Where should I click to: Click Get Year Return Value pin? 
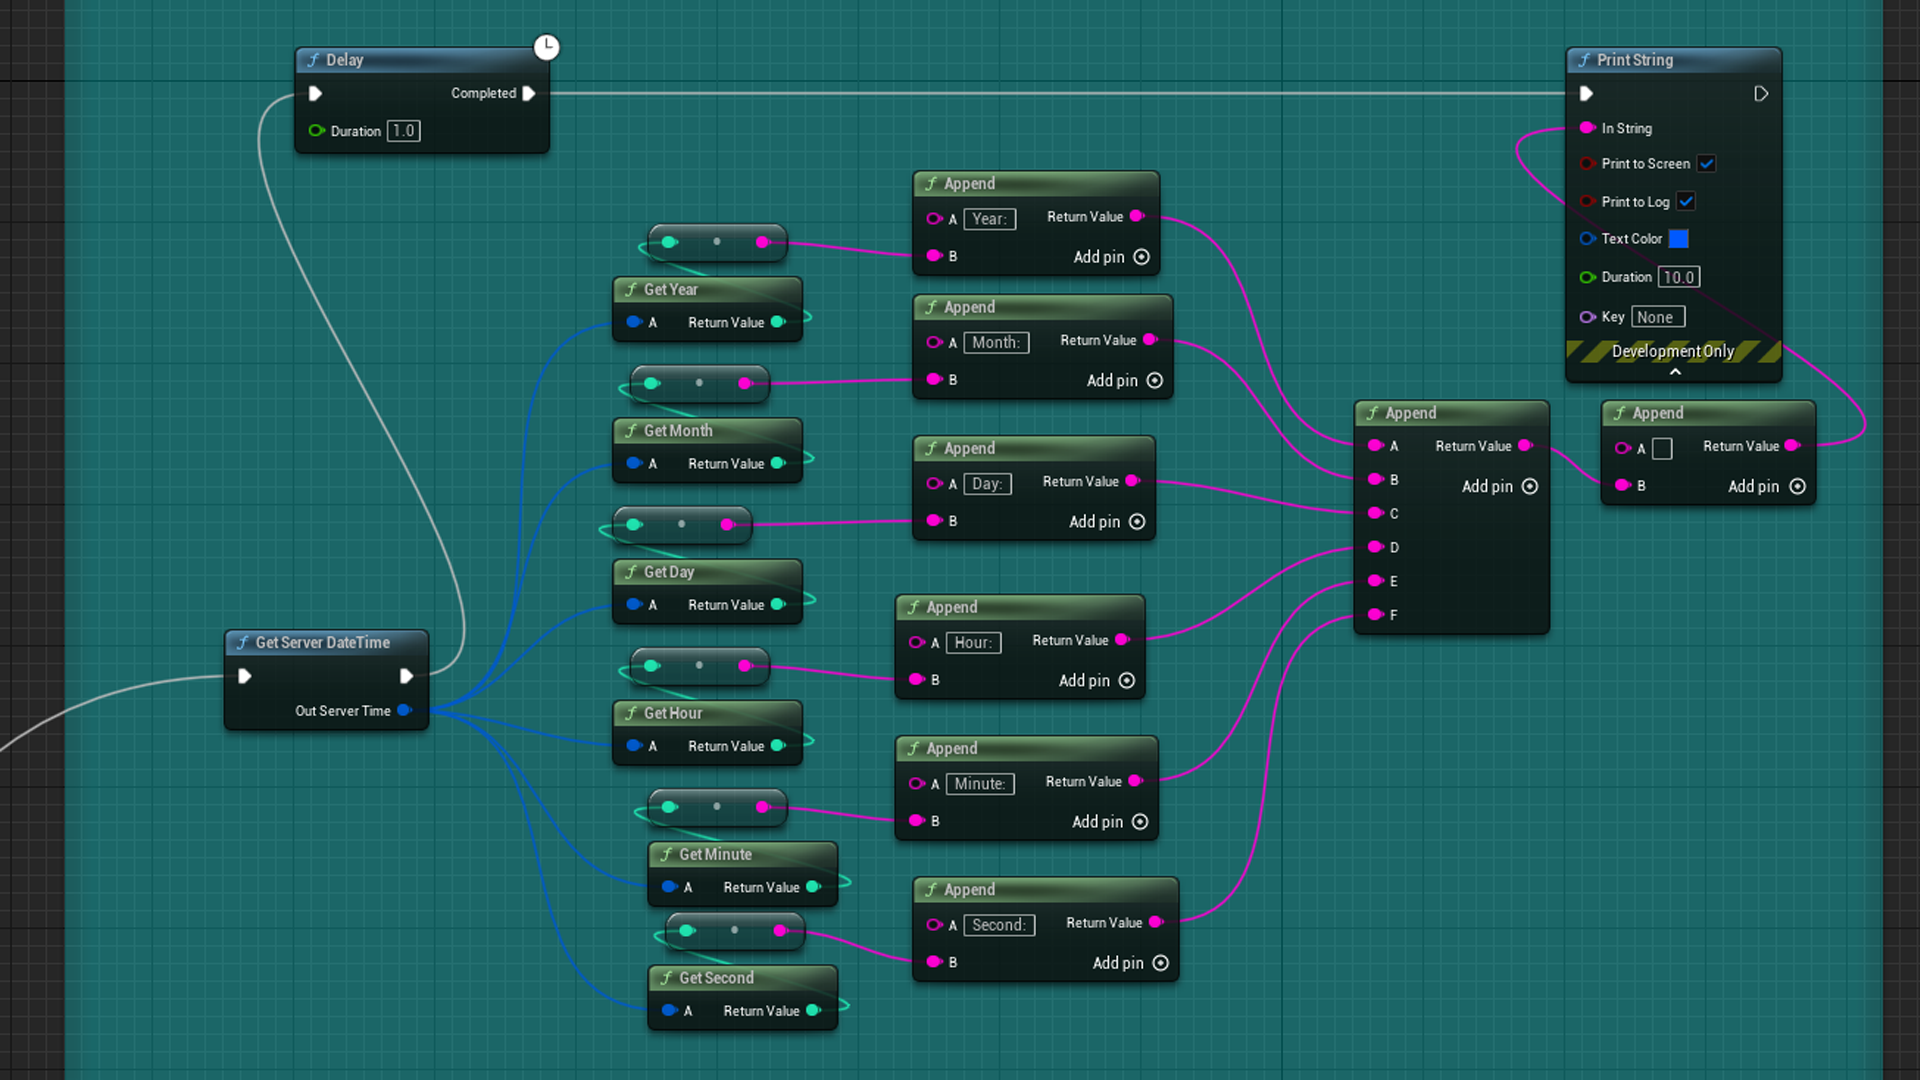pos(778,322)
